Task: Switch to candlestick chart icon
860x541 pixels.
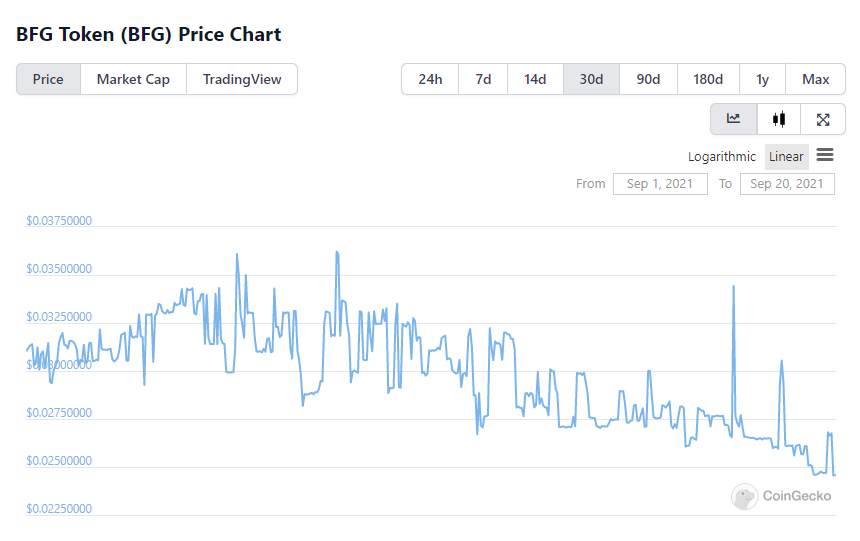Action: tap(779, 119)
